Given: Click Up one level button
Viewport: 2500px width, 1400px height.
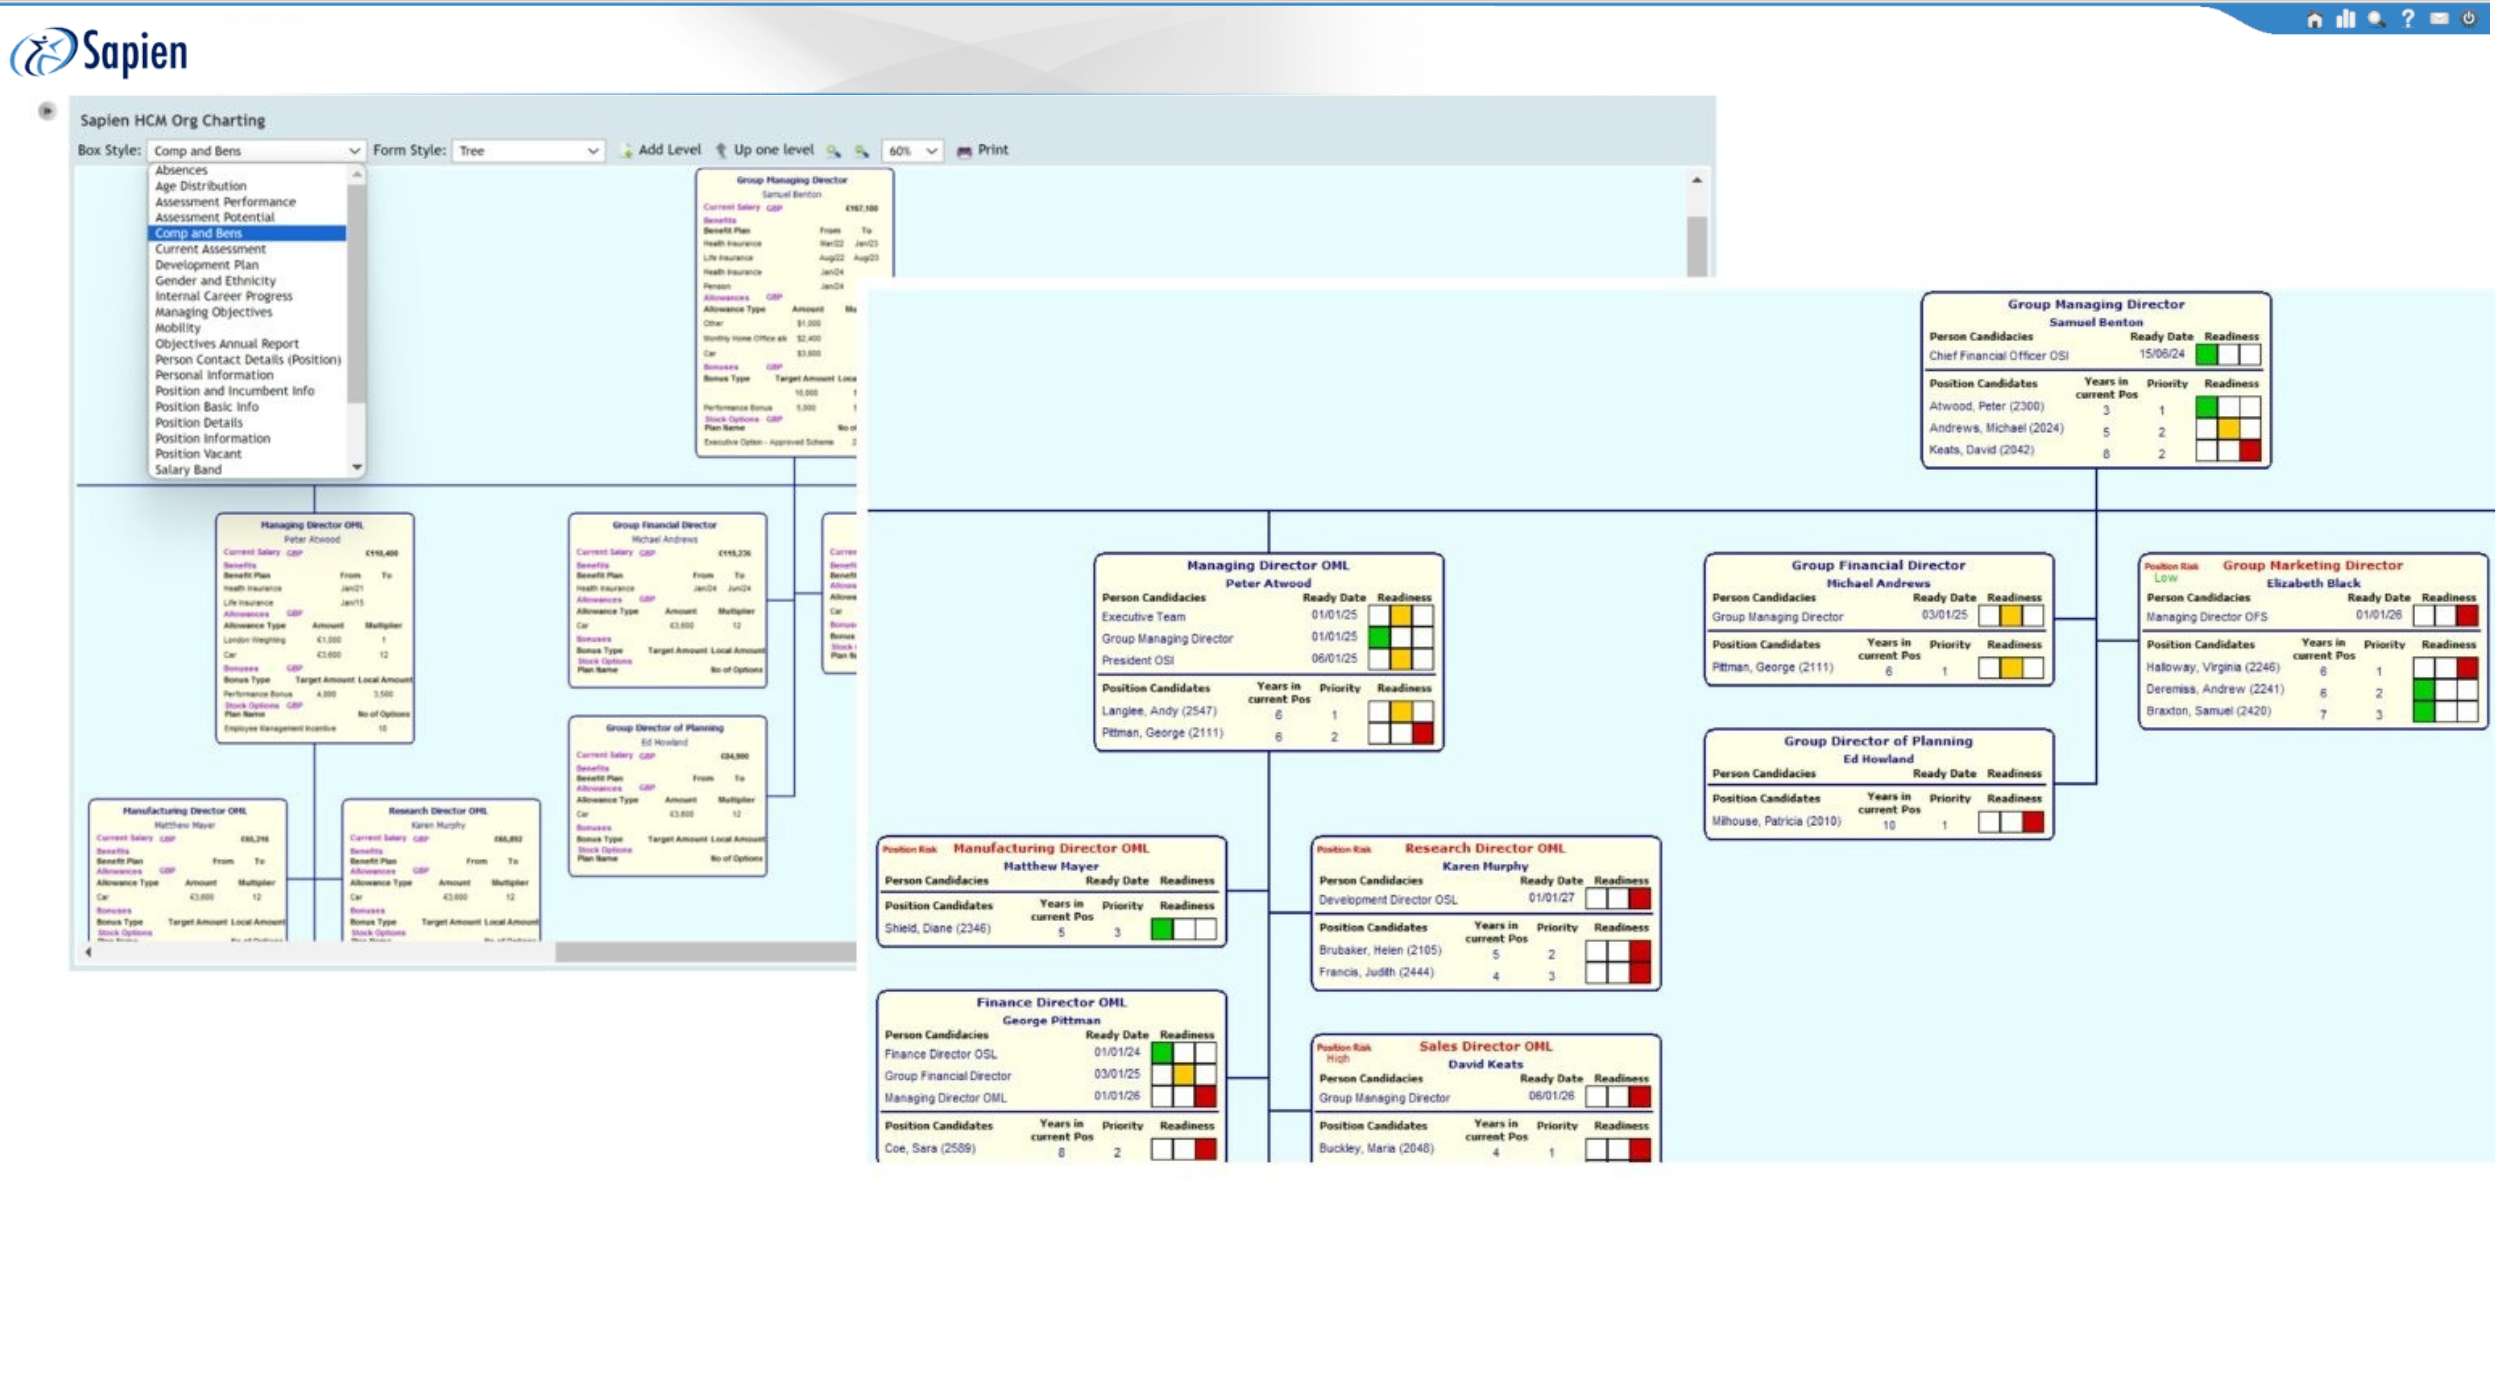Looking at the screenshot, I should point(766,150).
